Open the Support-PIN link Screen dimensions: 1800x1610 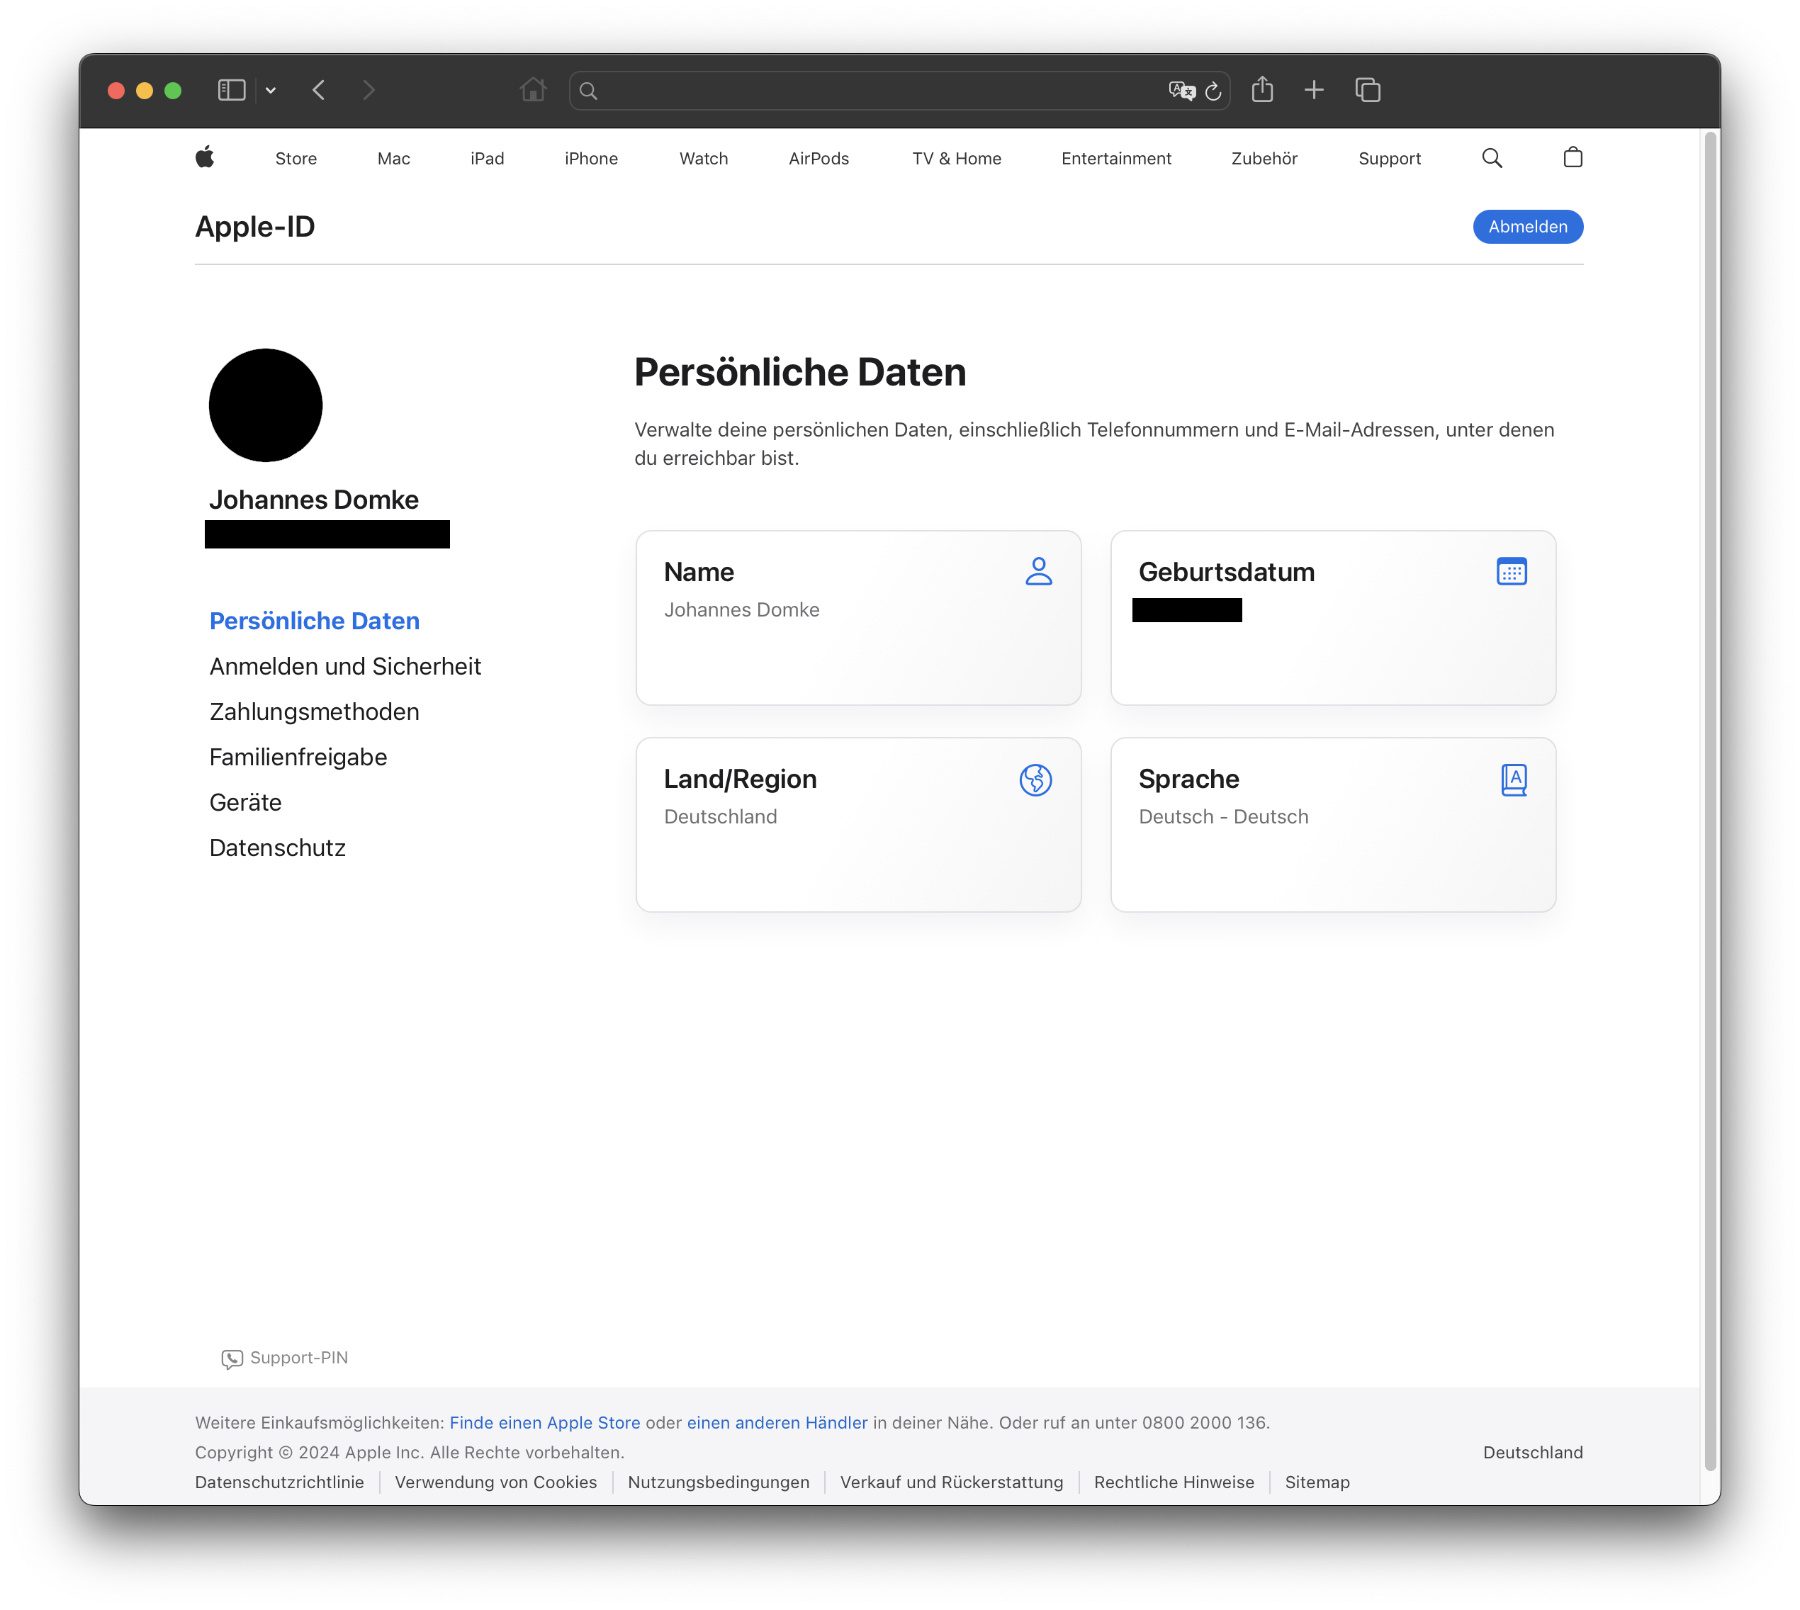tap(298, 1358)
